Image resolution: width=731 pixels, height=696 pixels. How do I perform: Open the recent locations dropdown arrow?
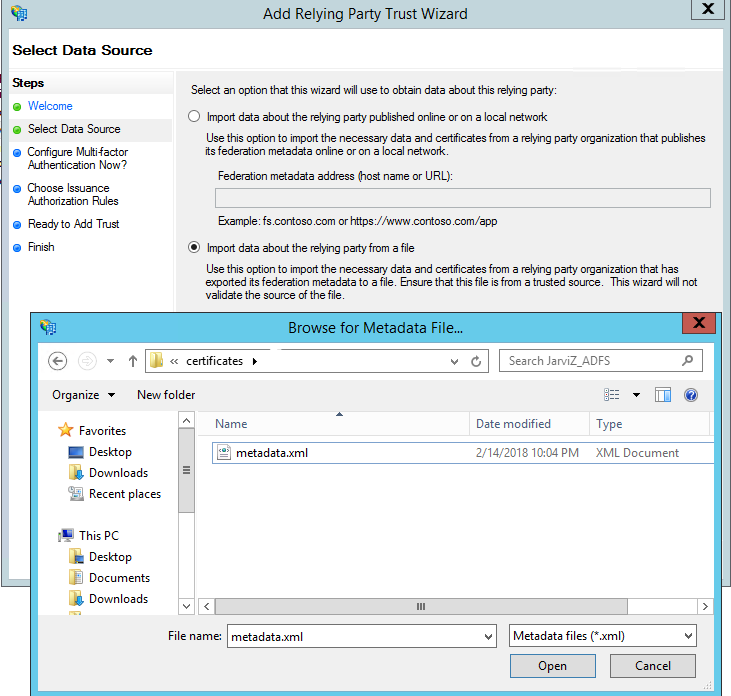110,361
